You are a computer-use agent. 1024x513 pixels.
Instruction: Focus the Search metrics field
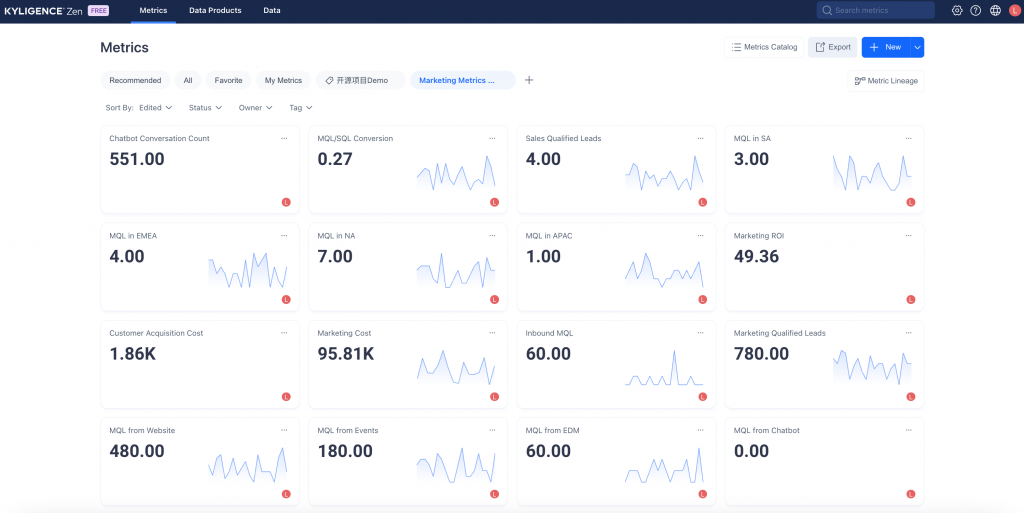(882, 10)
